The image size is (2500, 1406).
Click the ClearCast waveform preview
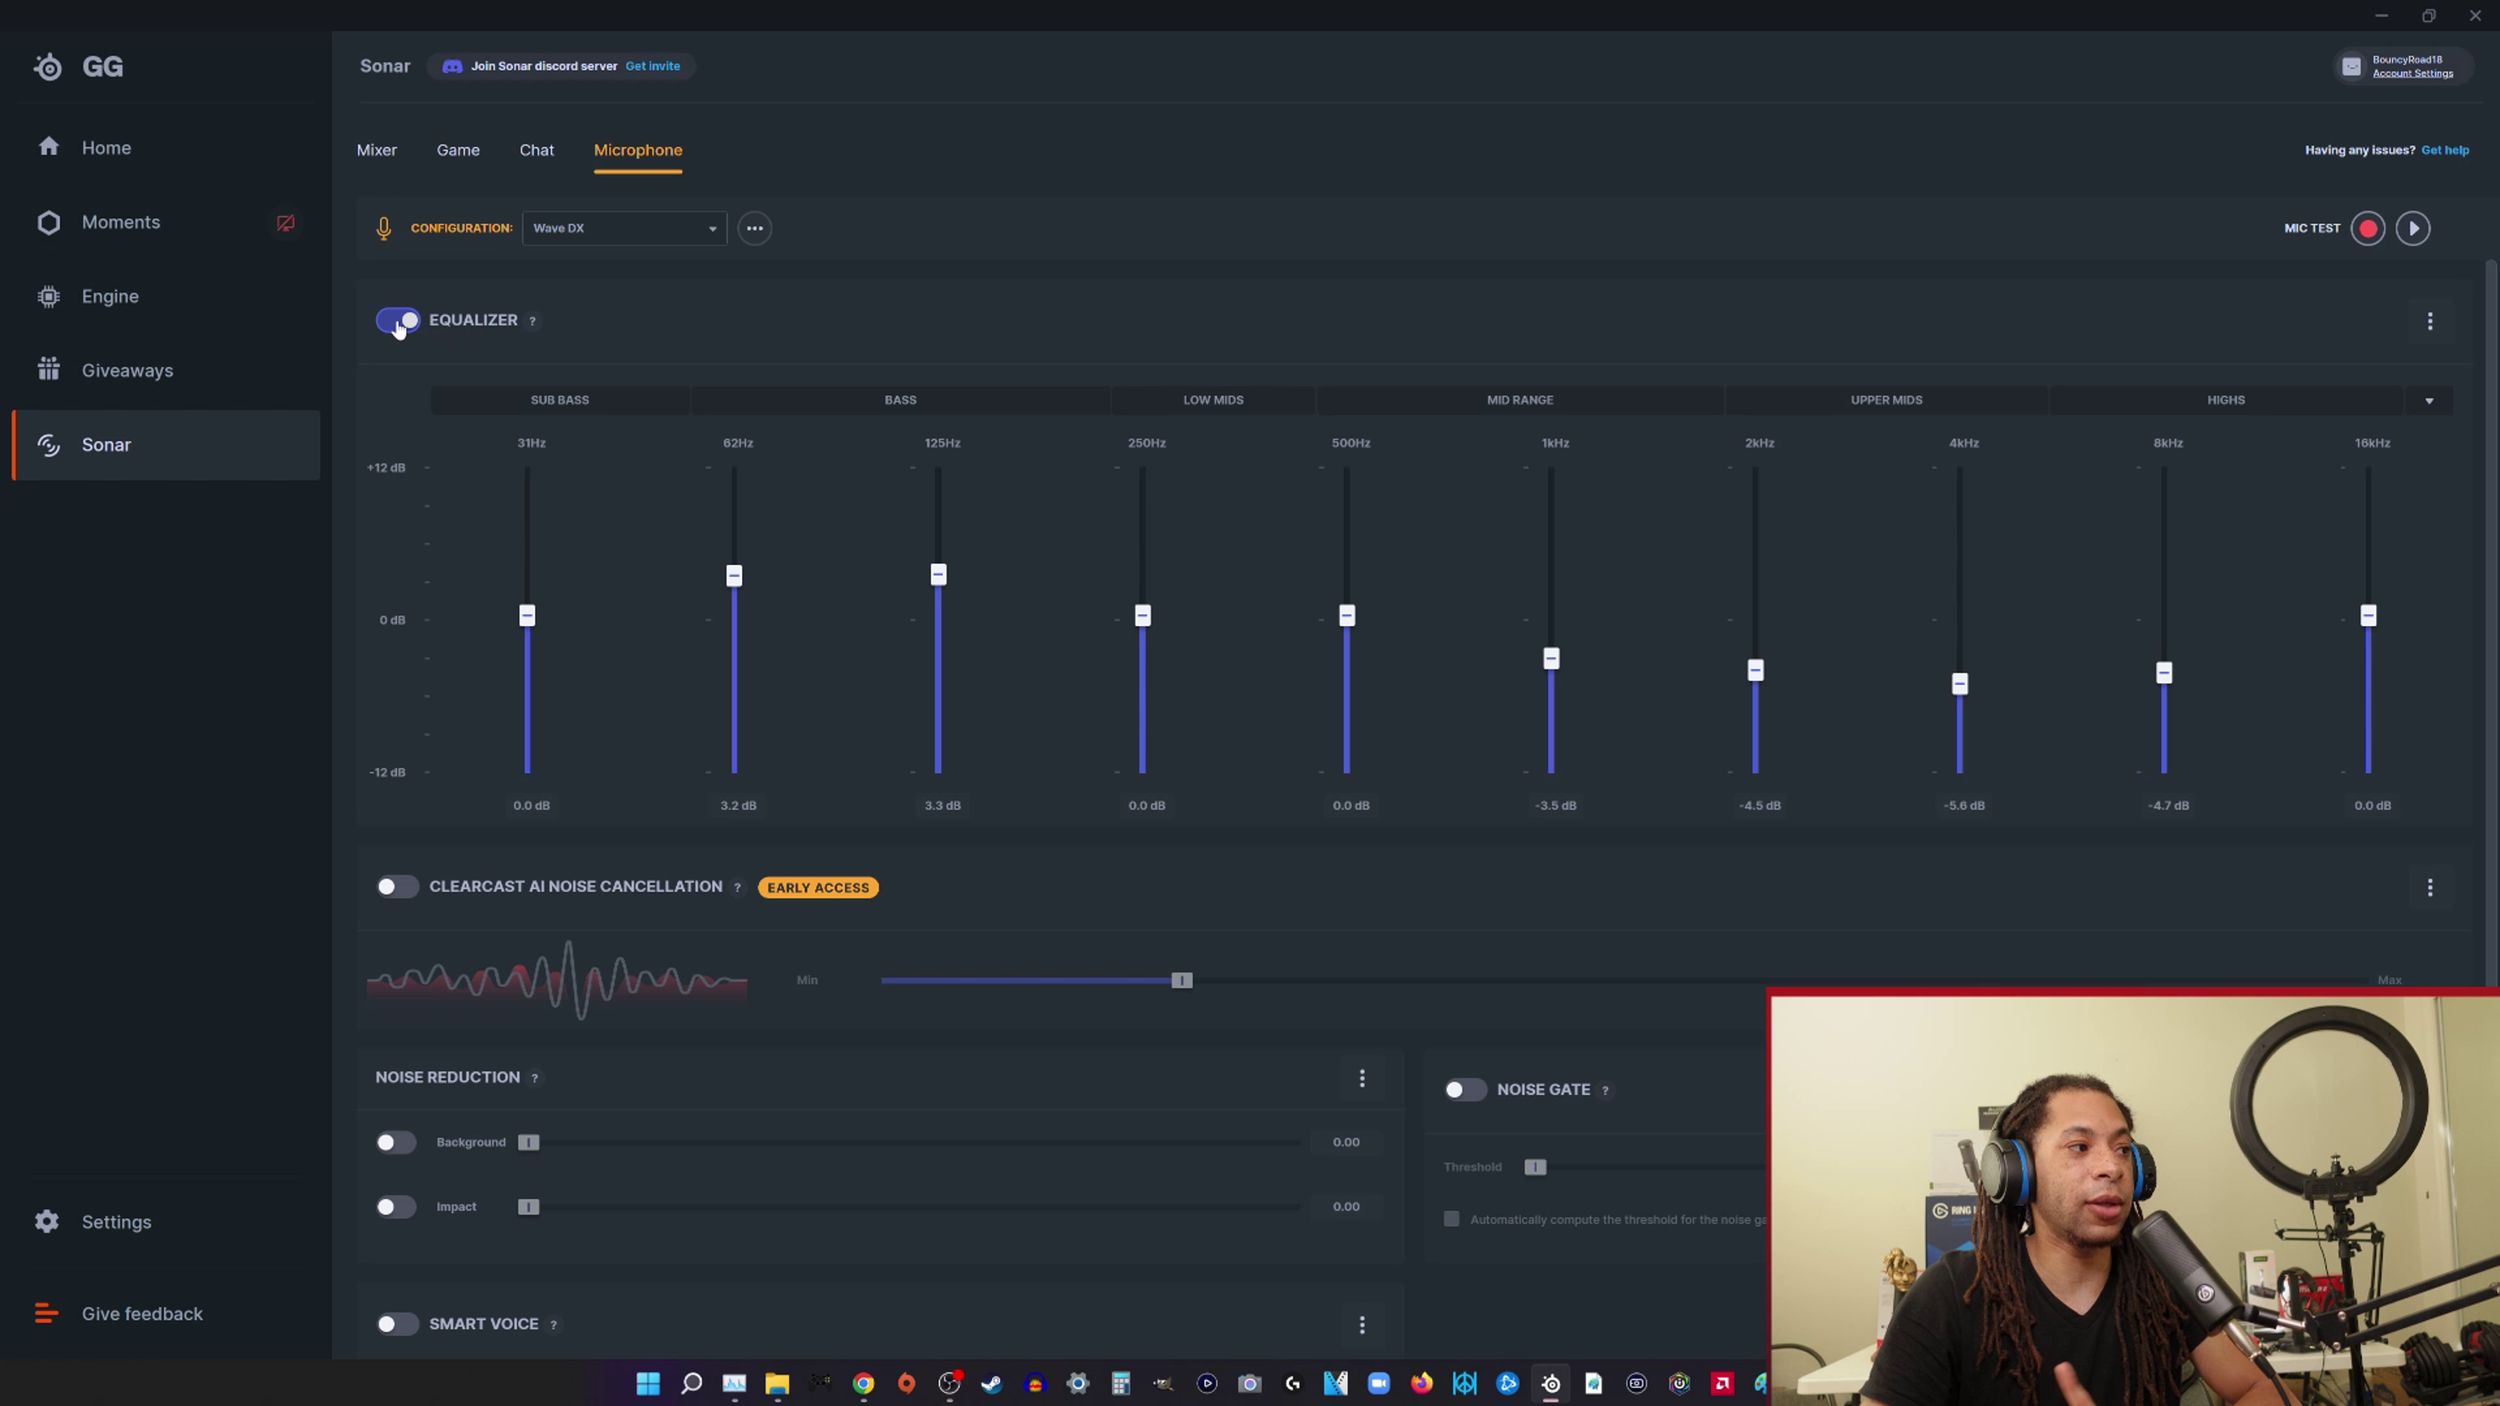[x=556, y=981]
